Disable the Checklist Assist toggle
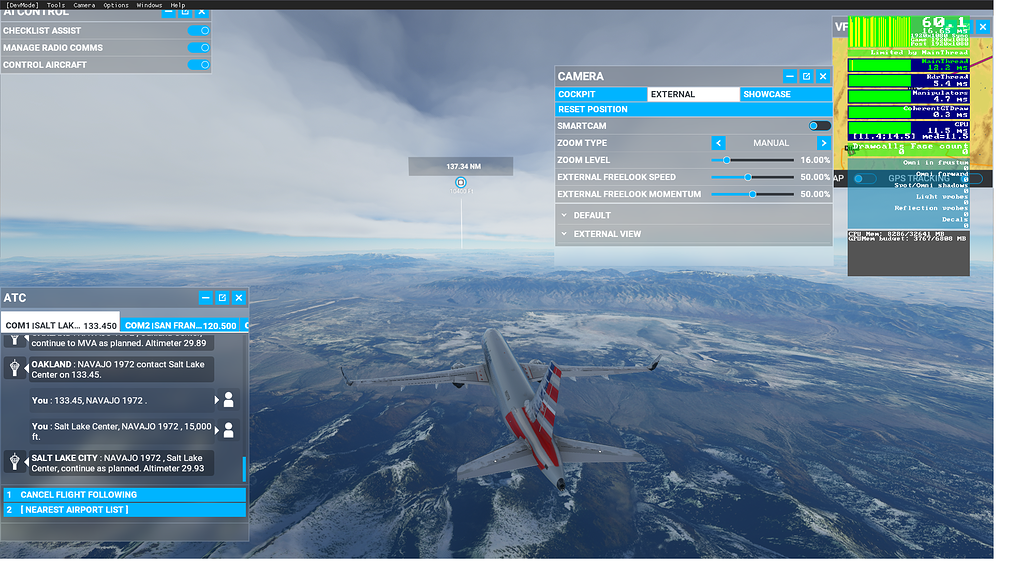The width and height of the screenshot is (1035, 582). 201,30
